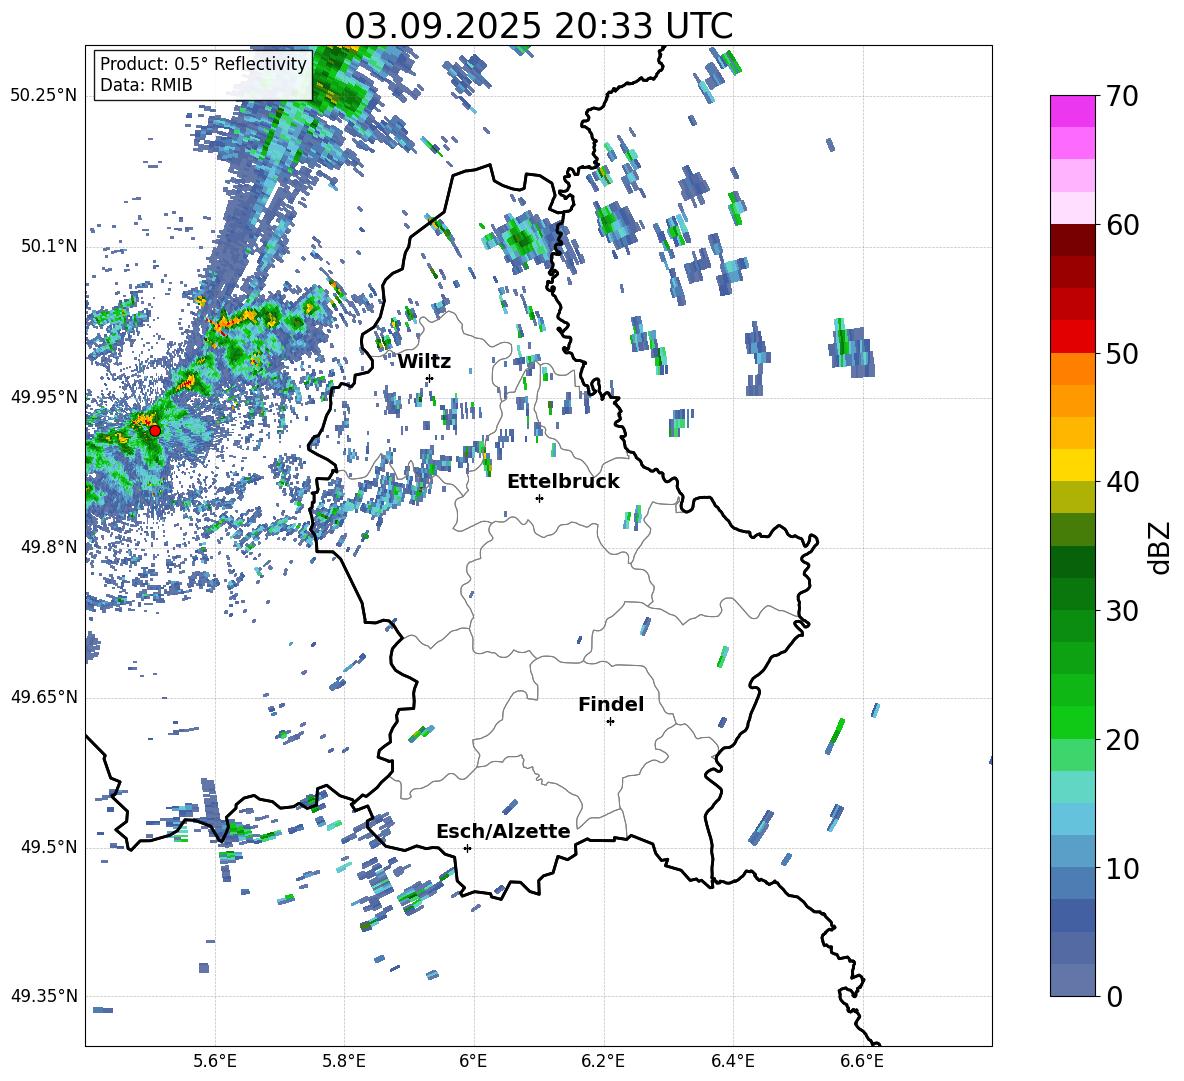This screenshot has height=1081, width=1184.
Task: Click the Findel cross marker
Action: 610,721
